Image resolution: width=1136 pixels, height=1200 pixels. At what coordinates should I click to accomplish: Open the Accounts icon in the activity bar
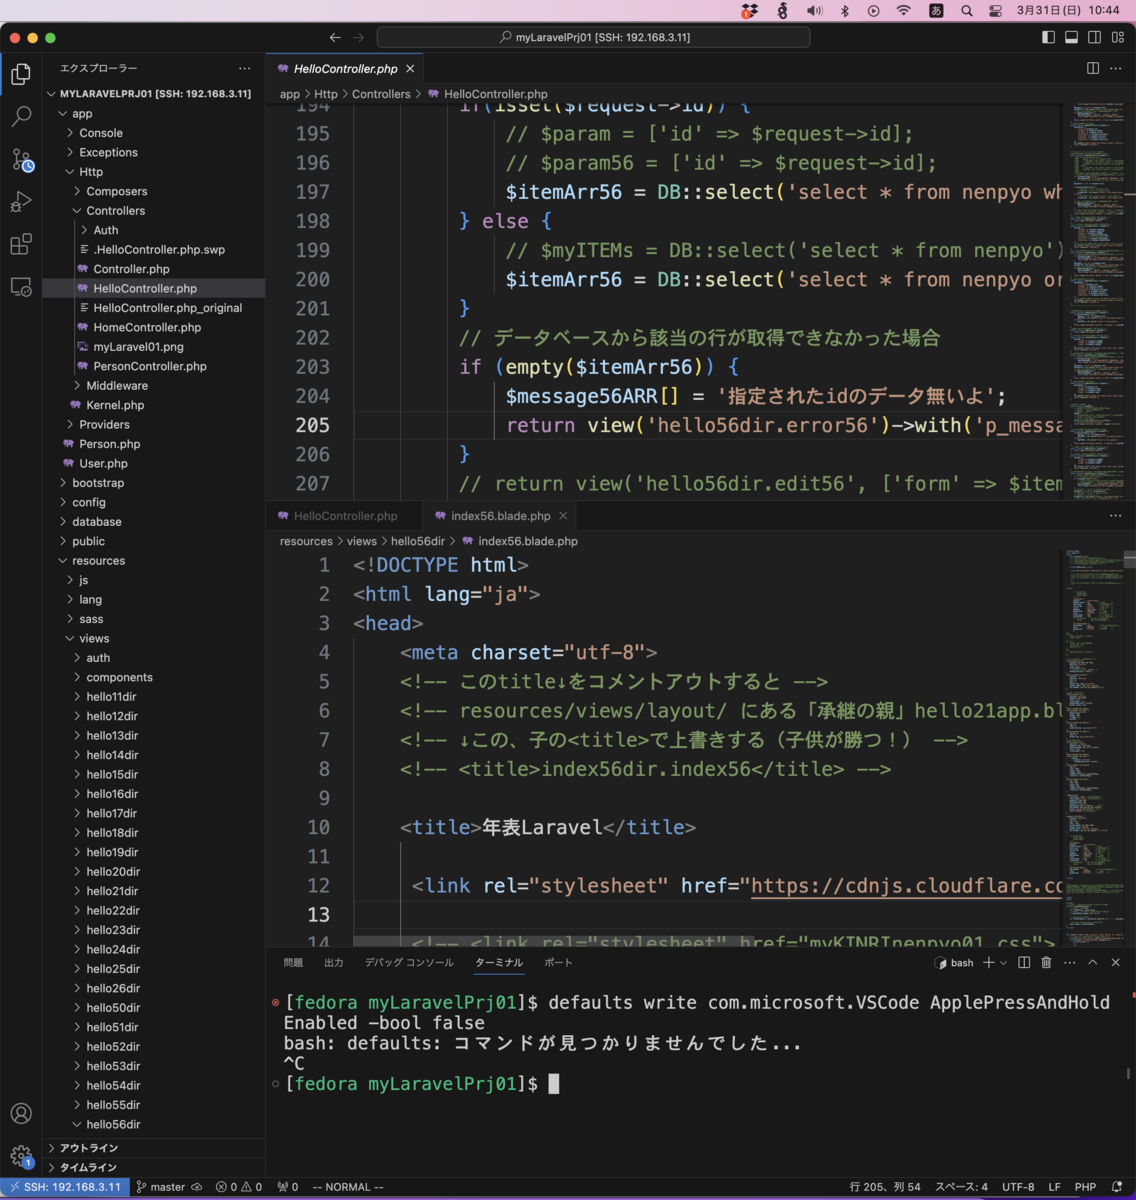[22, 1113]
